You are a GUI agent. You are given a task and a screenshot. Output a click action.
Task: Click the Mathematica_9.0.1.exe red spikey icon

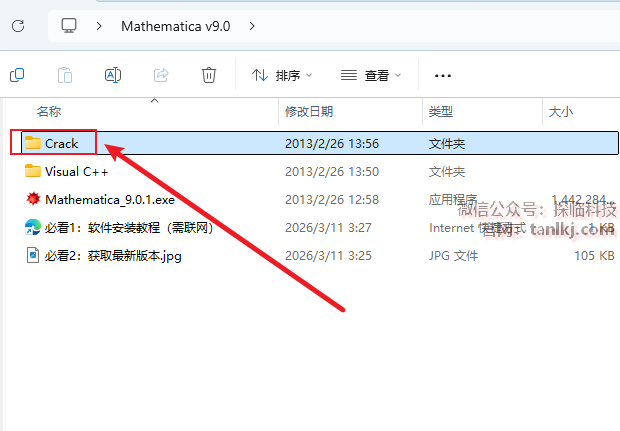click(x=33, y=199)
